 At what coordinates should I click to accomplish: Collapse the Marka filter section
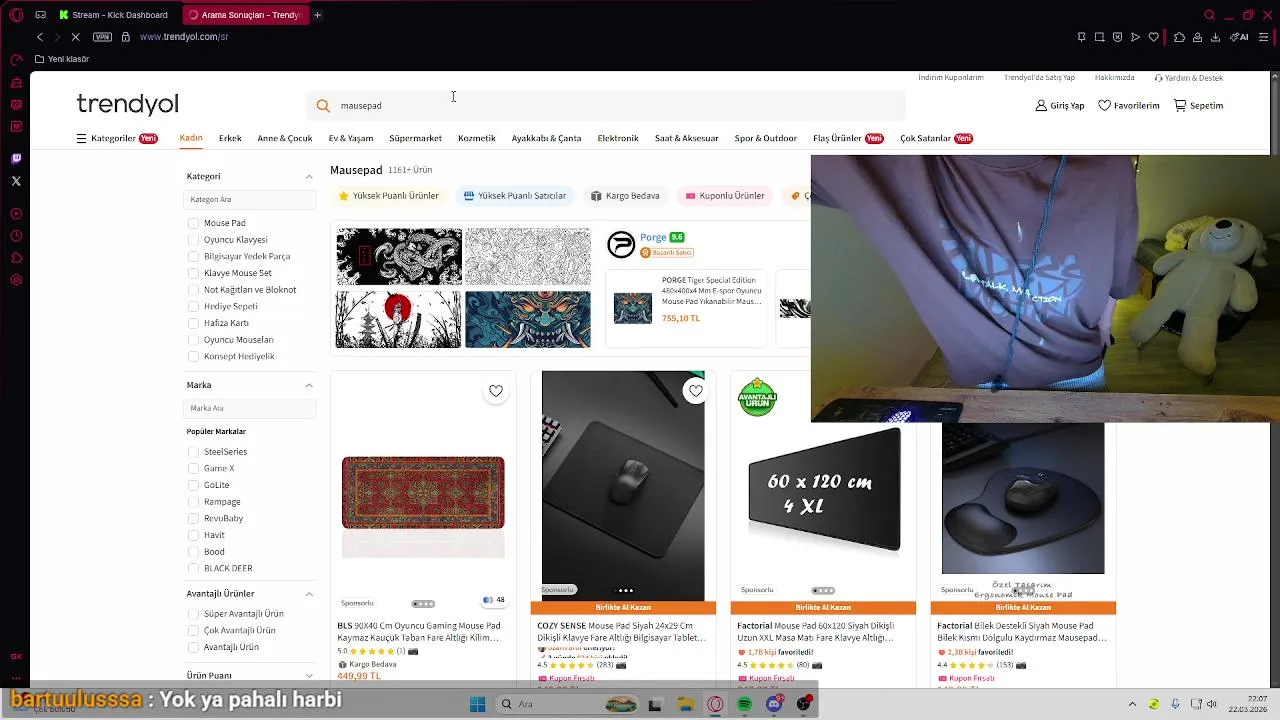pyautogui.click(x=309, y=385)
